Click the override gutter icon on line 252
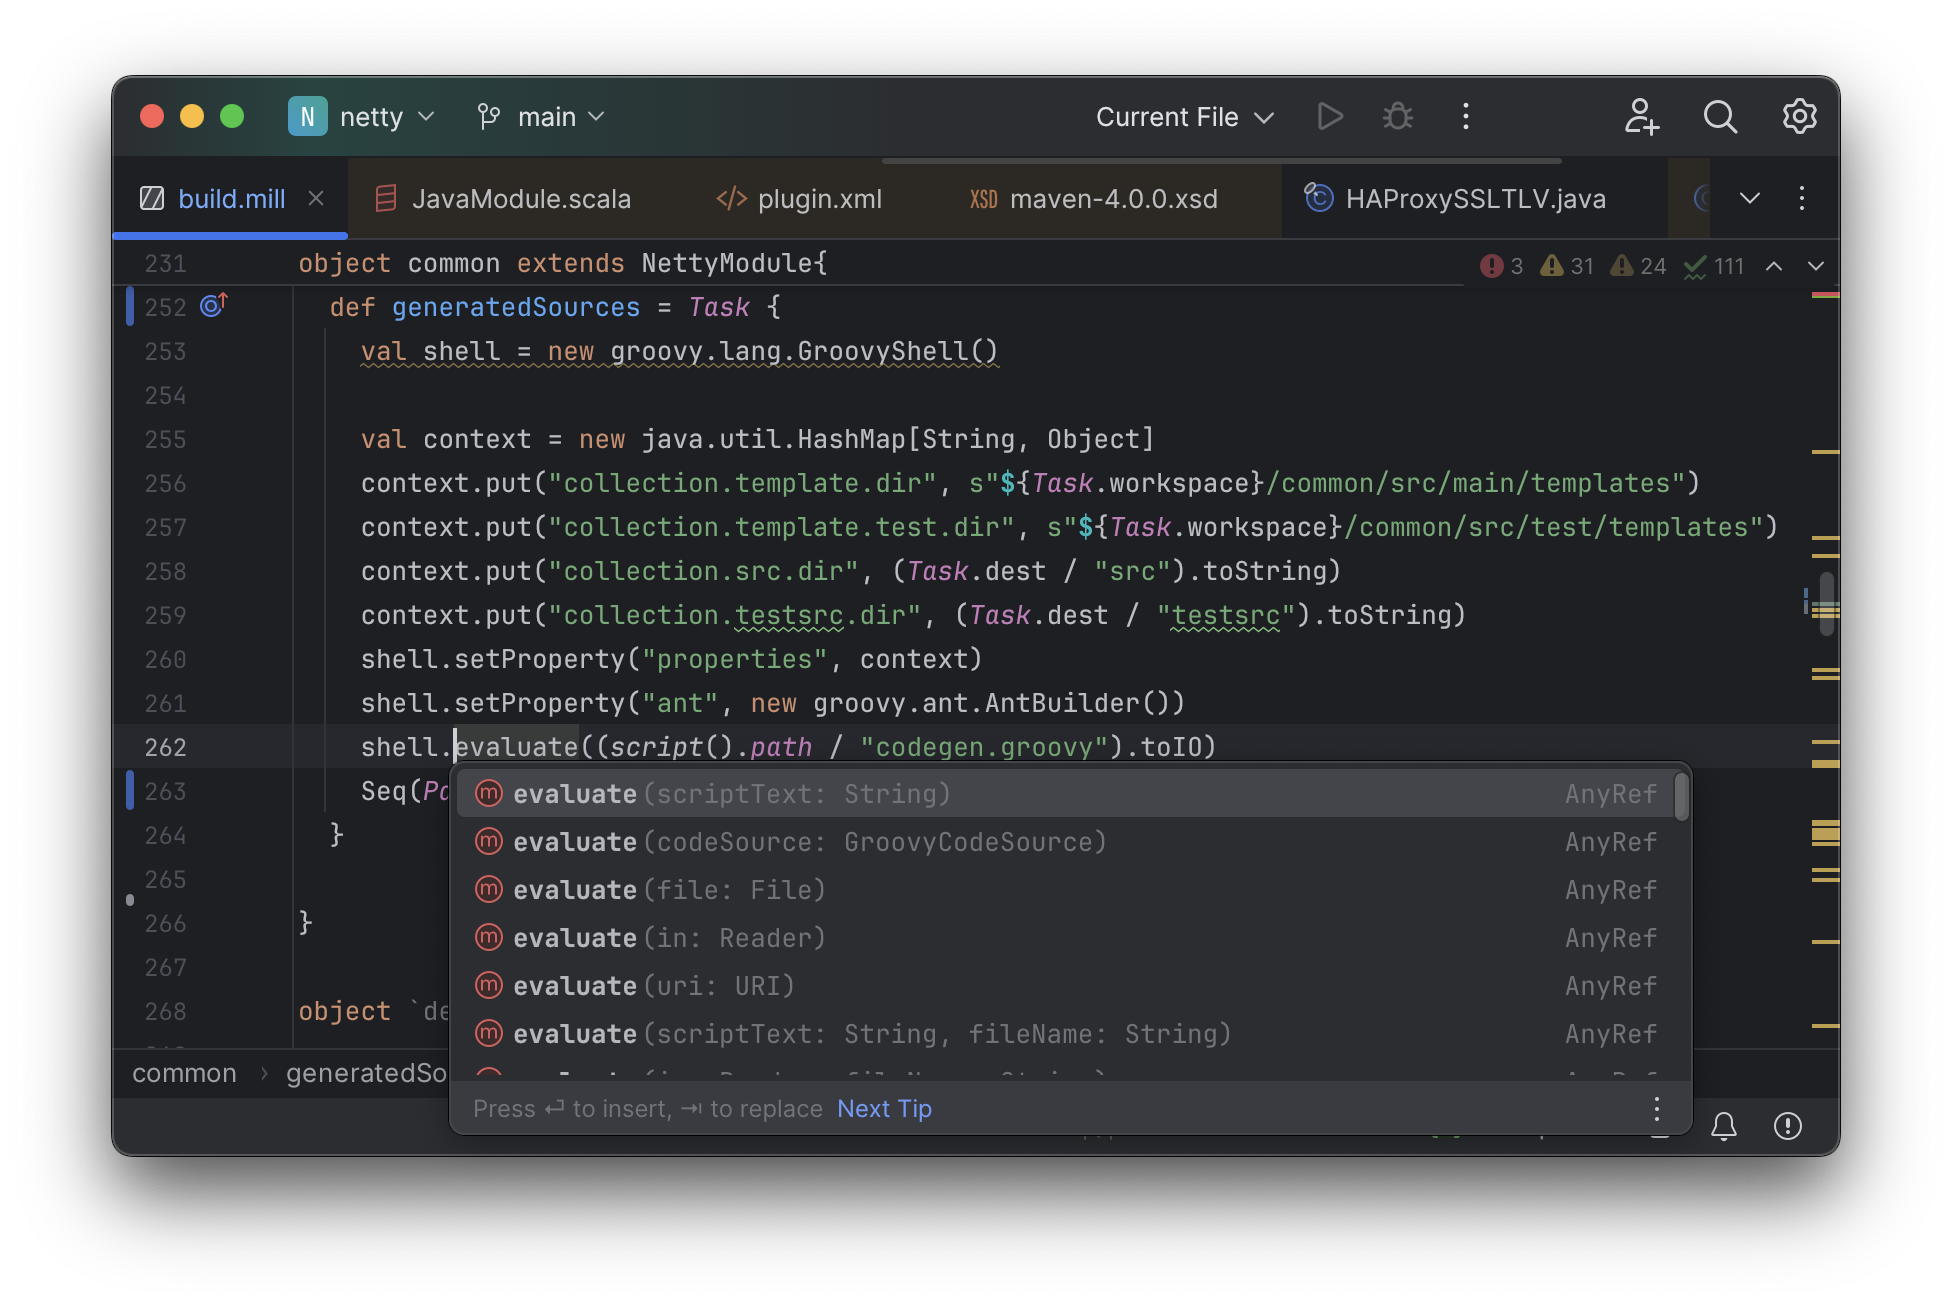Viewport: 1952px width, 1304px height. coord(213,306)
